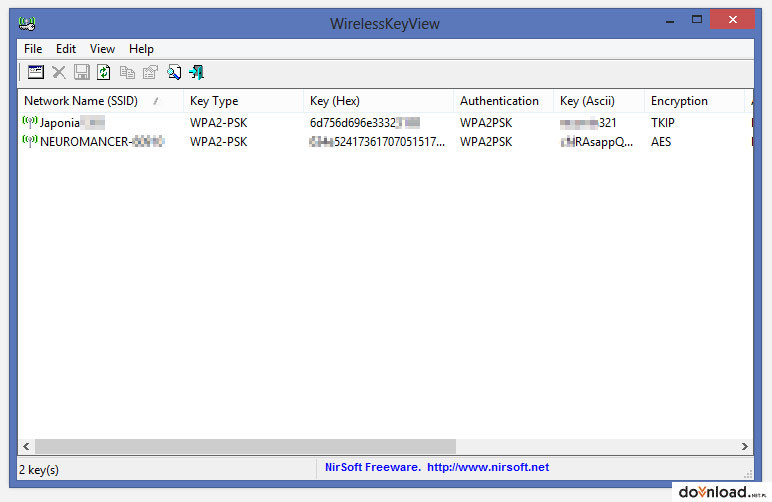Click the Save floppy disk toolbar icon

pos(81,72)
